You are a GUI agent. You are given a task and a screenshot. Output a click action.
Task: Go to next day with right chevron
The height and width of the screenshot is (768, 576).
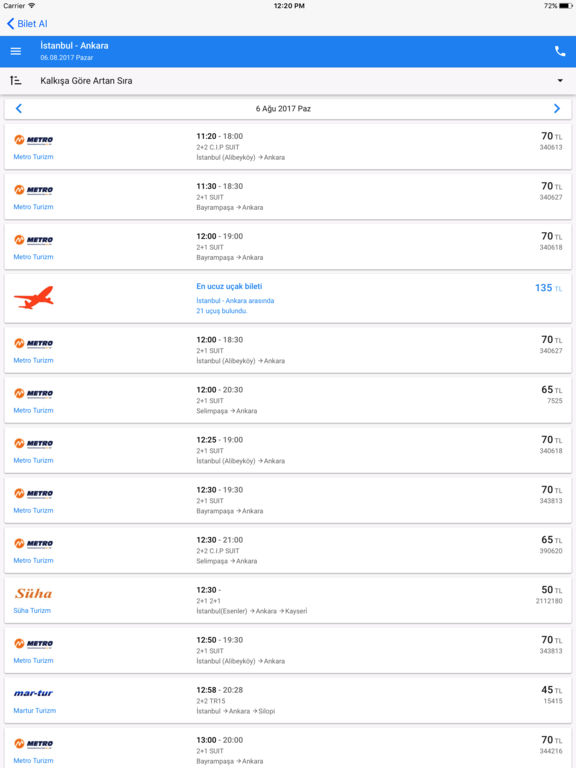(556, 109)
